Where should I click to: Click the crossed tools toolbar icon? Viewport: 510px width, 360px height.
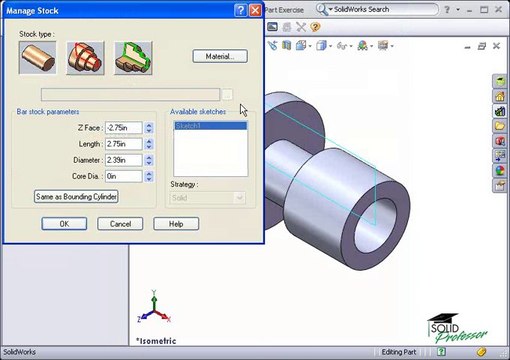click(x=301, y=27)
